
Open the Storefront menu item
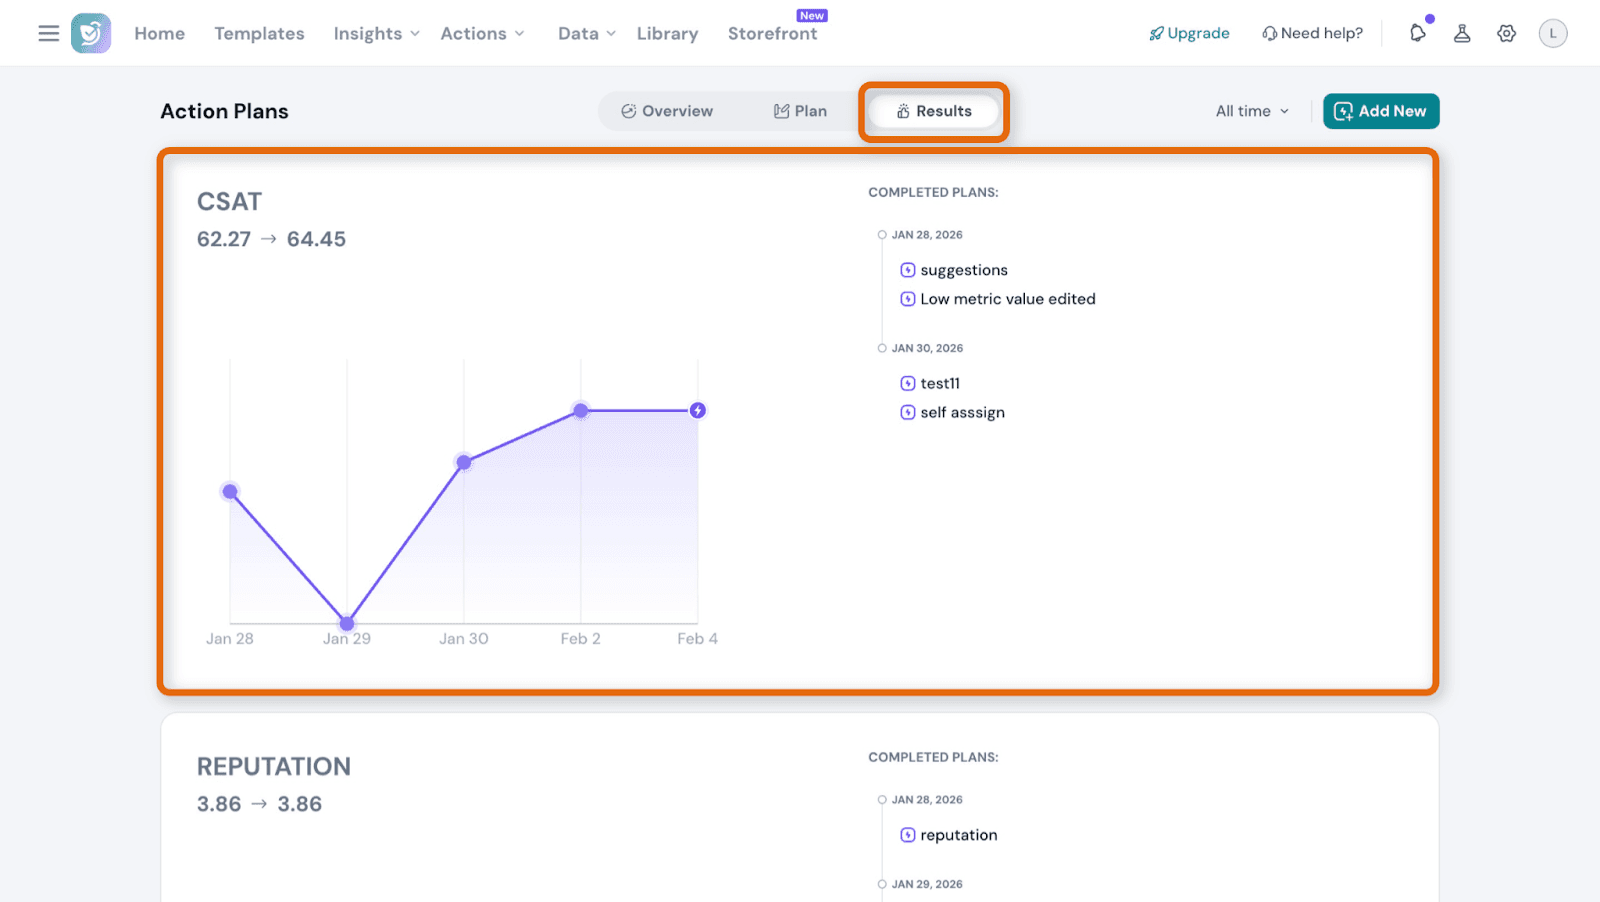click(x=772, y=33)
